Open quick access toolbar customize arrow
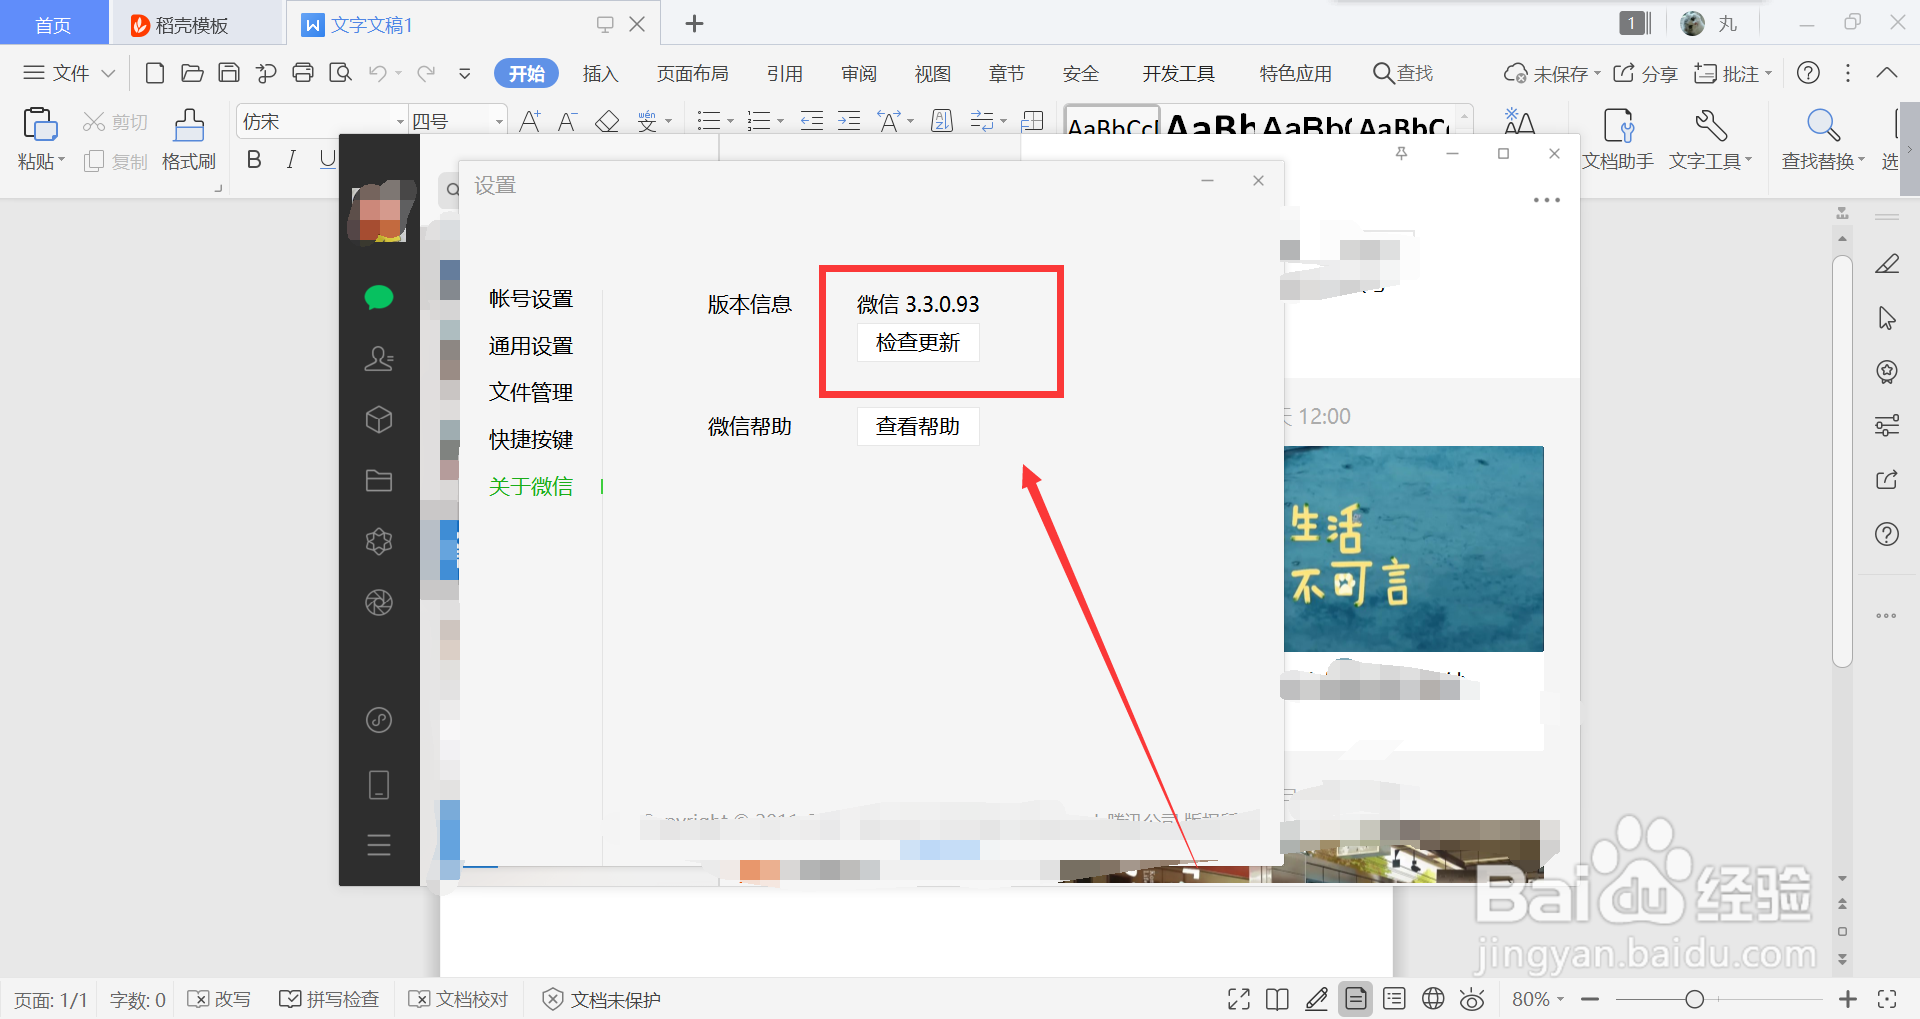The height and width of the screenshot is (1019, 1920). coord(465,73)
